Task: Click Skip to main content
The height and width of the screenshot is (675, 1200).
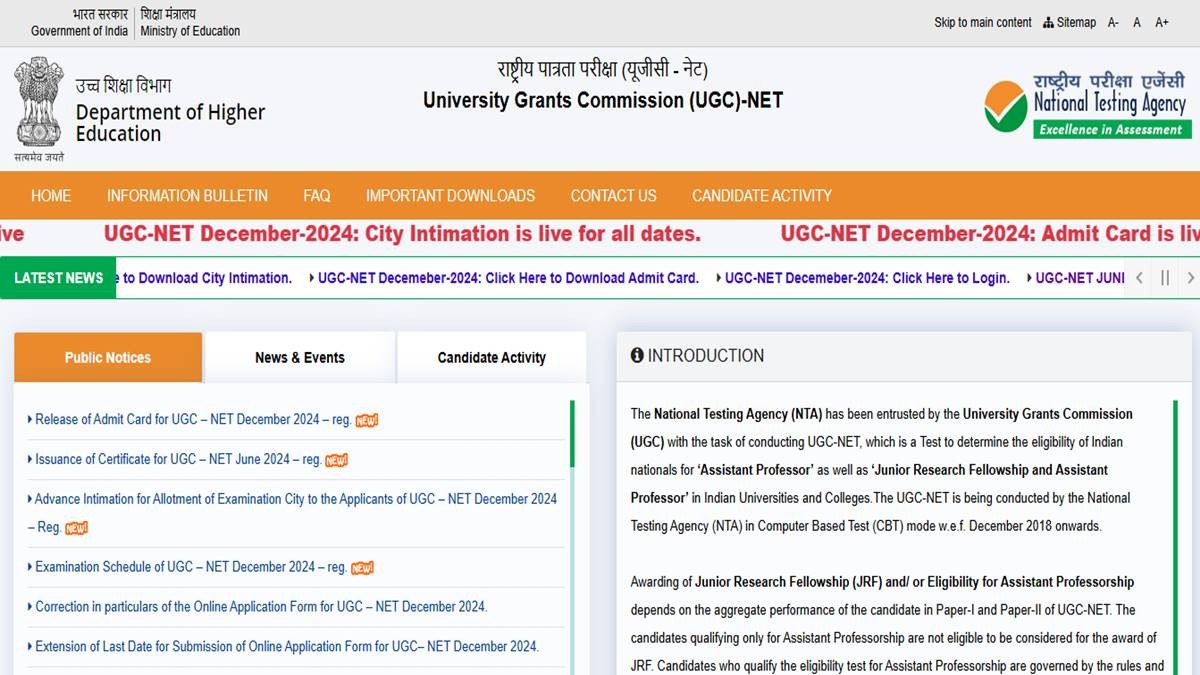Action: coord(982,22)
